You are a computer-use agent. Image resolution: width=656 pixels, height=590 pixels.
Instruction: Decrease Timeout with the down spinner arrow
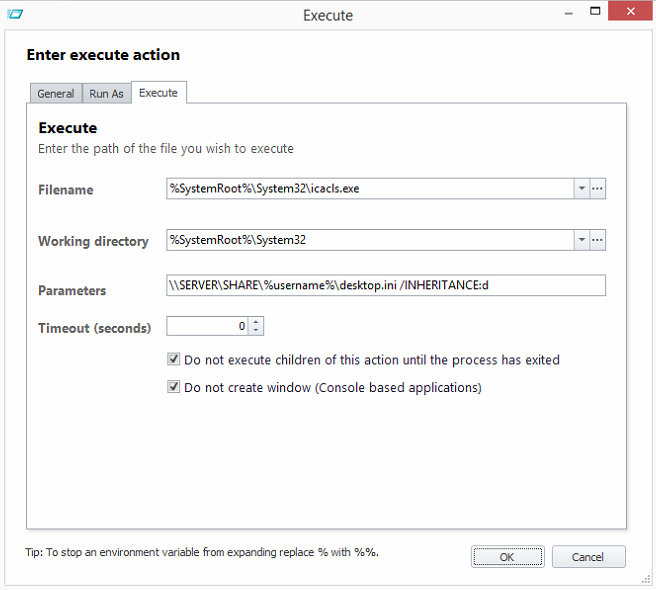256,330
